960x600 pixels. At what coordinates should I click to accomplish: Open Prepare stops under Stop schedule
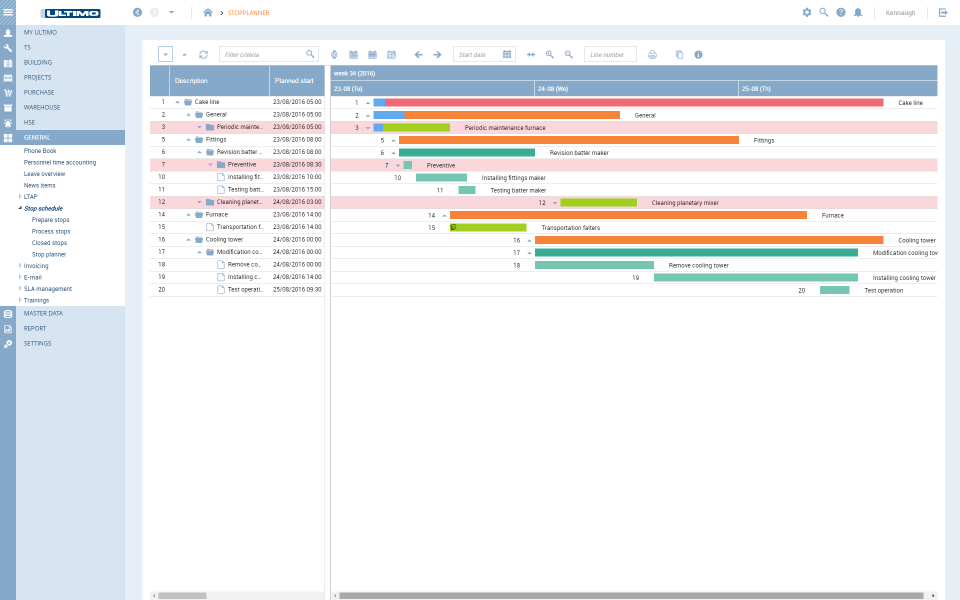coord(50,219)
